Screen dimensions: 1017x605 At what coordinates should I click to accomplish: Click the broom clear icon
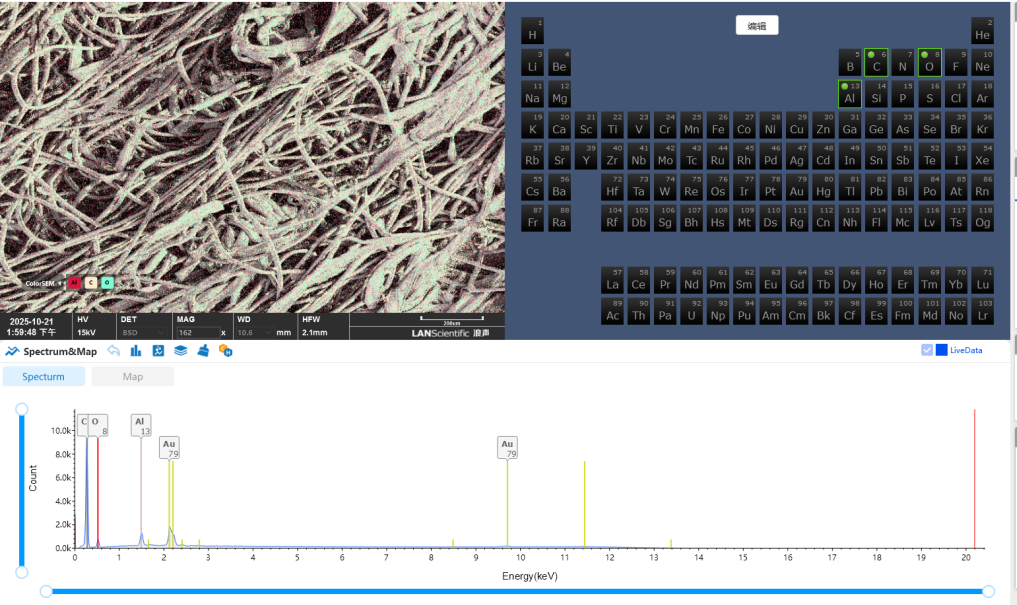203,351
